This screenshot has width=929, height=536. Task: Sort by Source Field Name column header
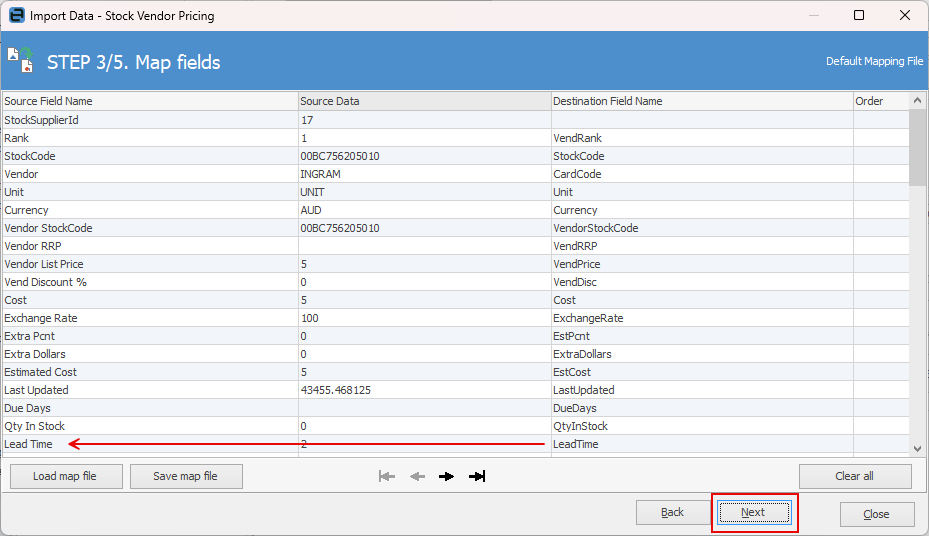(x=150, y=101)
